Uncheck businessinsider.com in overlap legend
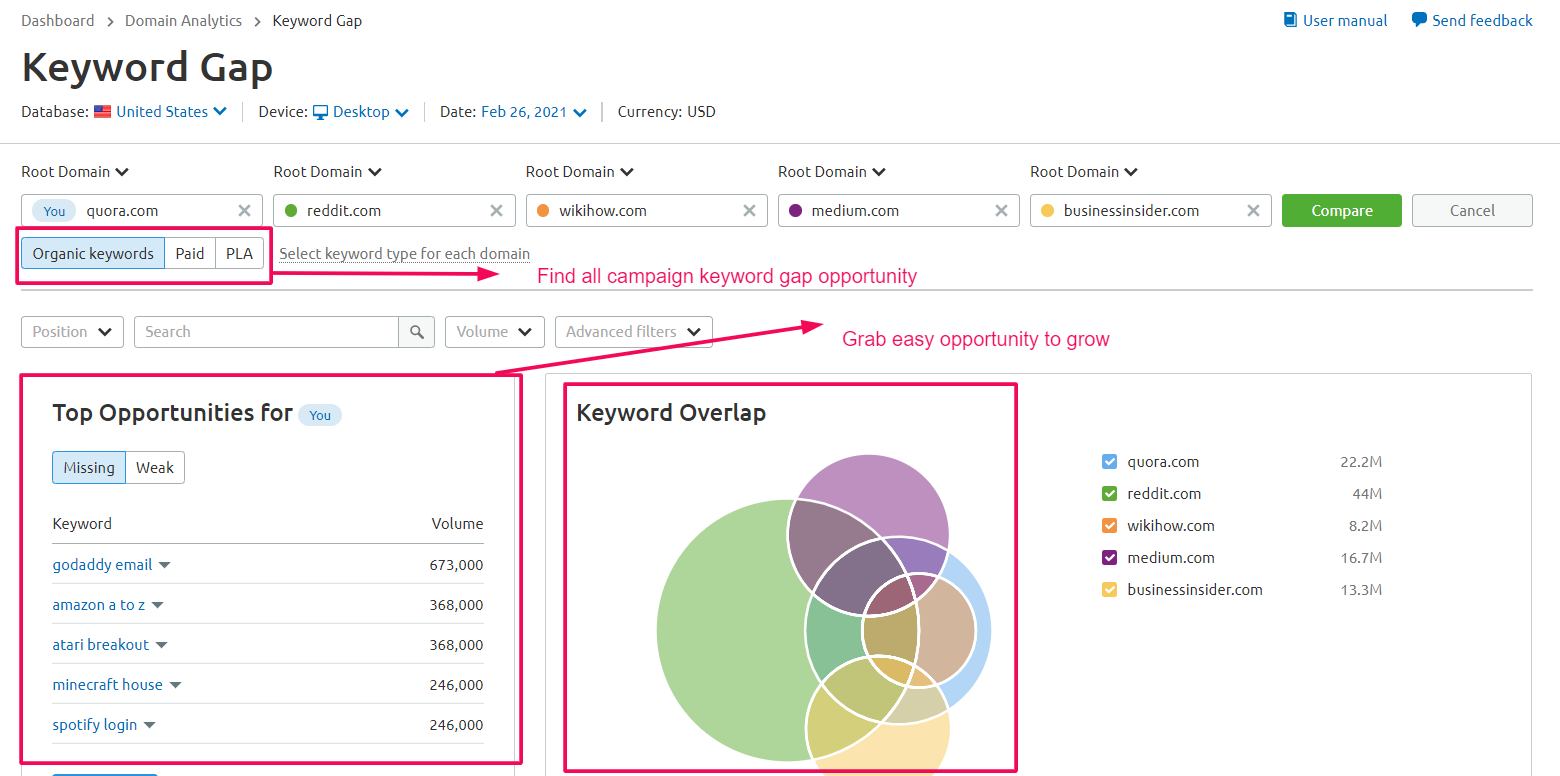The height and width of the screenshot is (776, 1560). (1109, 590)
